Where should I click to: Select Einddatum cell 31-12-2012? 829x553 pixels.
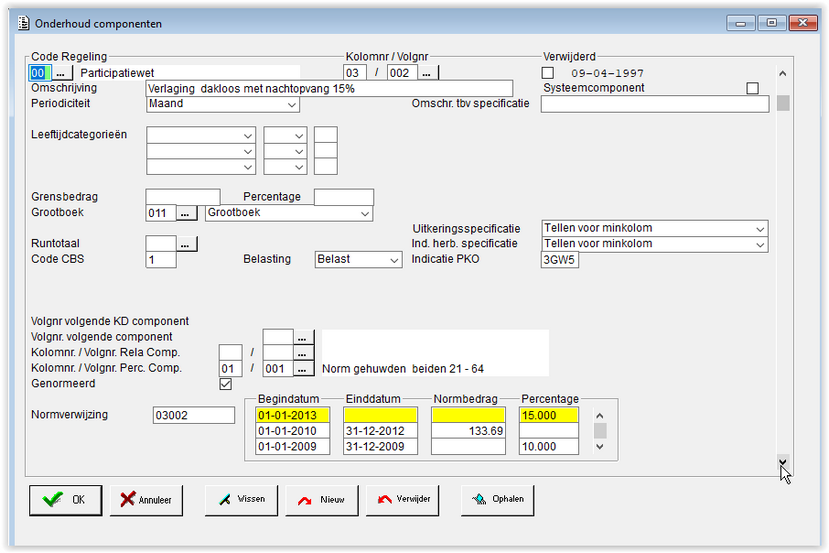tap(380, 431)
